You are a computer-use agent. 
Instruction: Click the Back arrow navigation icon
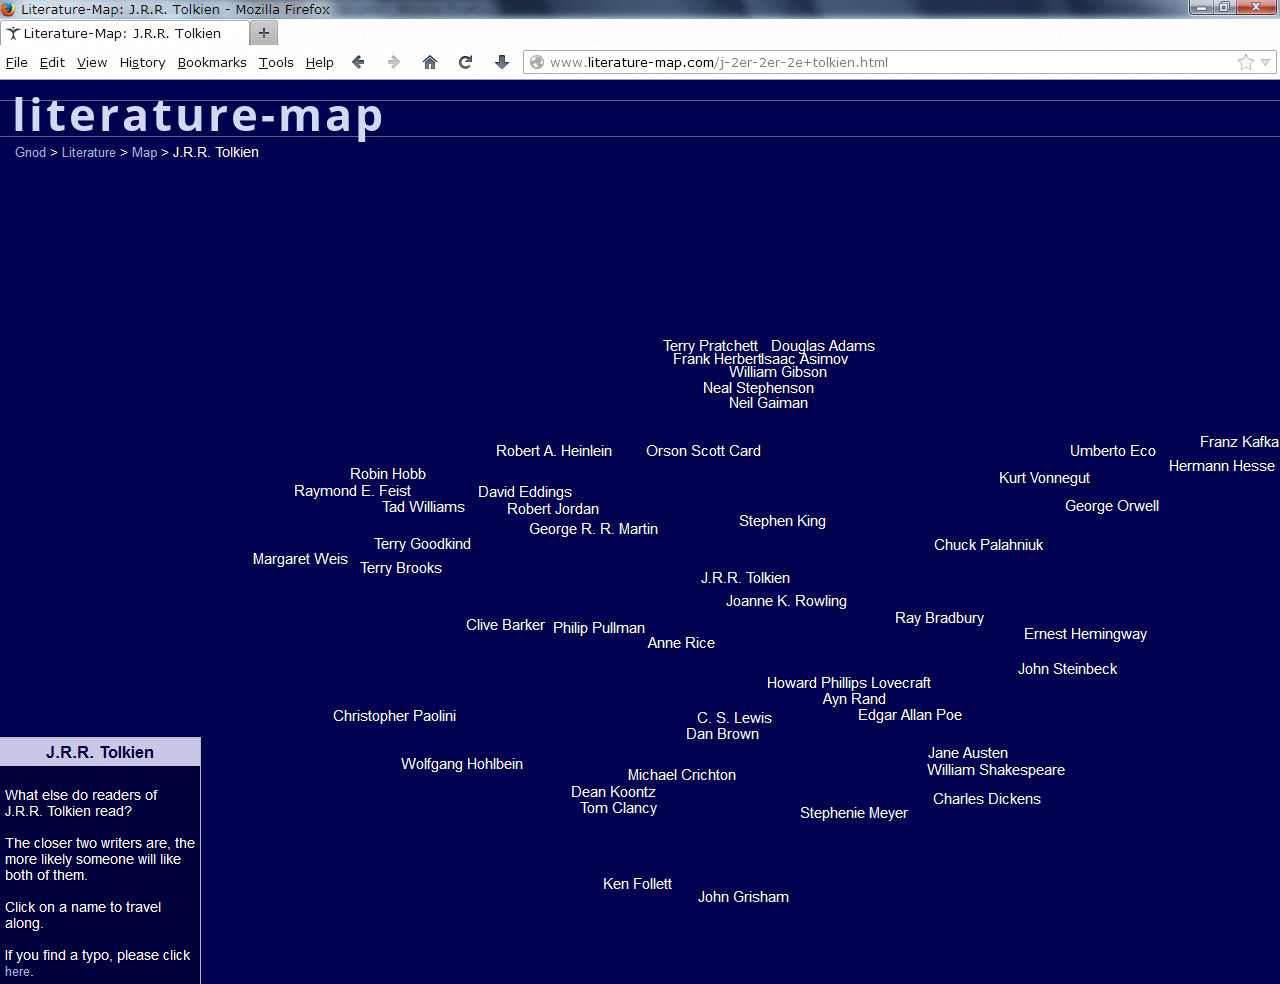[x=358, y=62]
